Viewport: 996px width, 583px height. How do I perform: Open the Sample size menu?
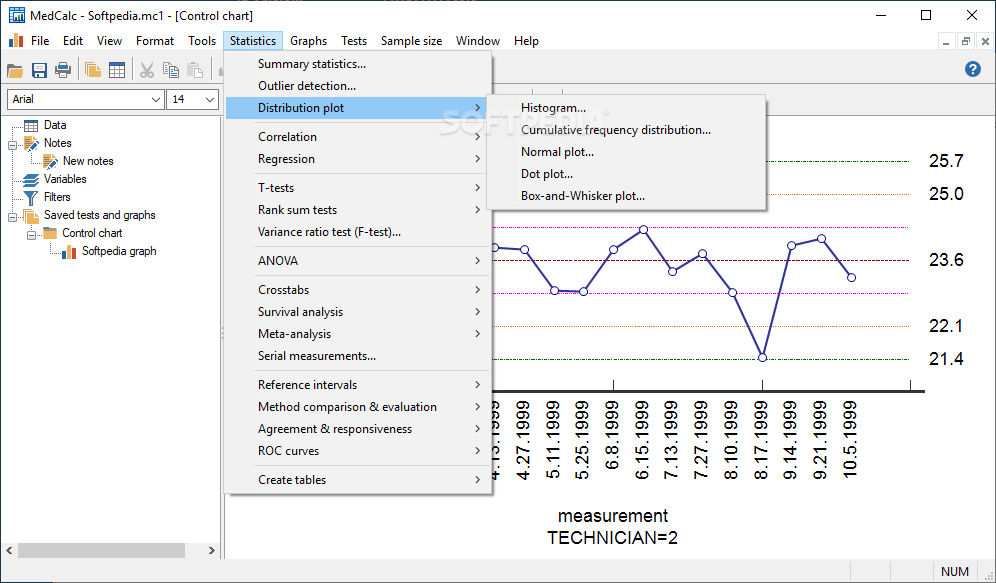(x=411, y=41)
